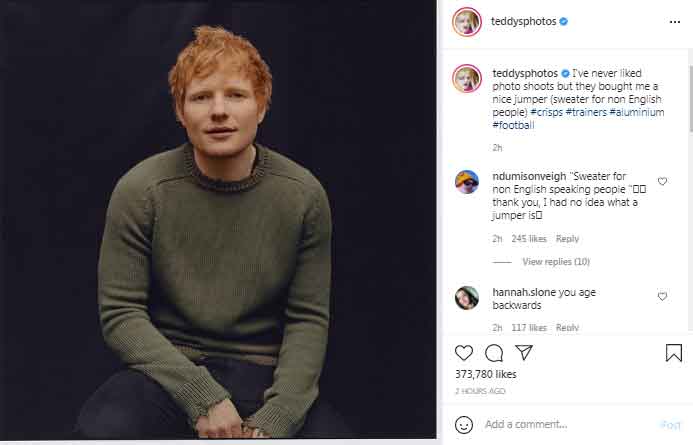Screen dimensions: 693x445
Task: Open emoji picker in comment field
Action: coord(464,424)
